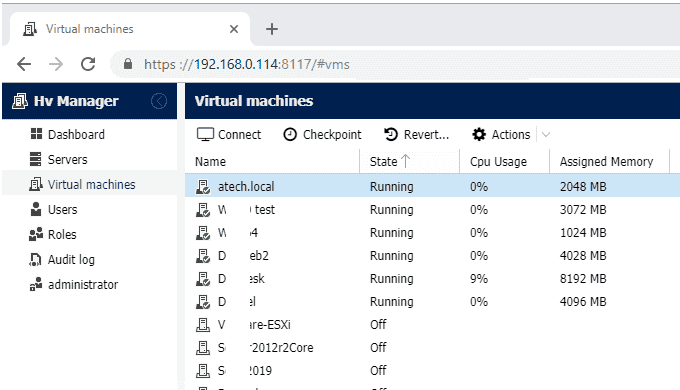Open the Dashboard menu item
The image size is (680, 390).
(76, 134)
